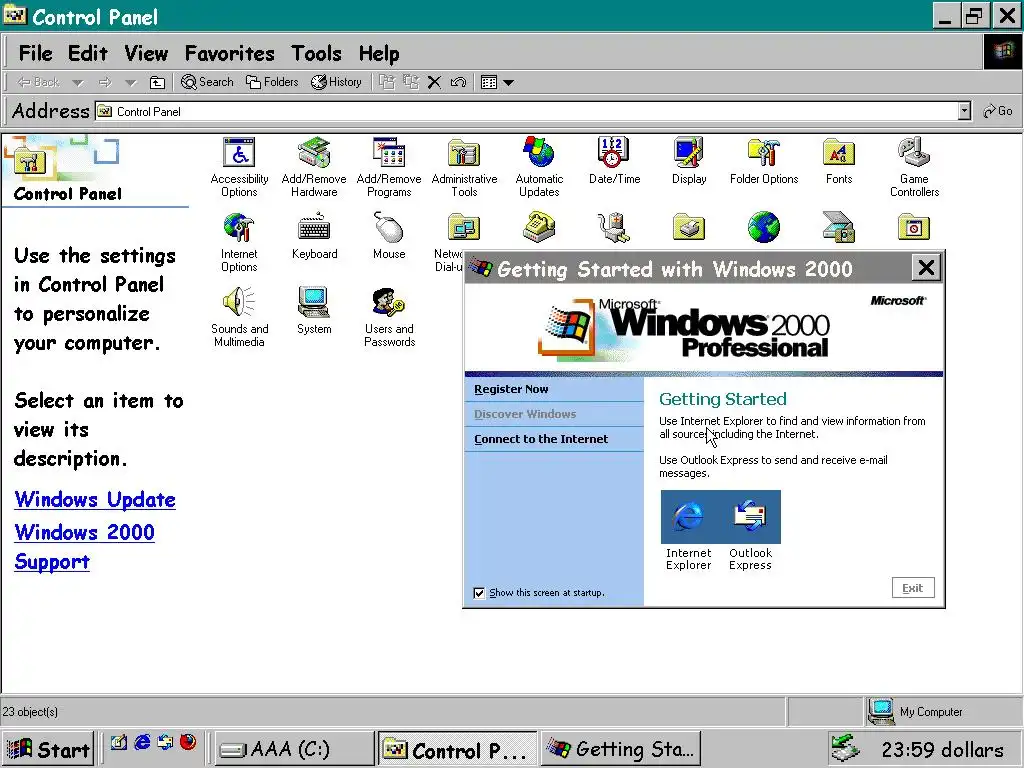
Task: Open the System icon
Action: [x=314, y=311]
